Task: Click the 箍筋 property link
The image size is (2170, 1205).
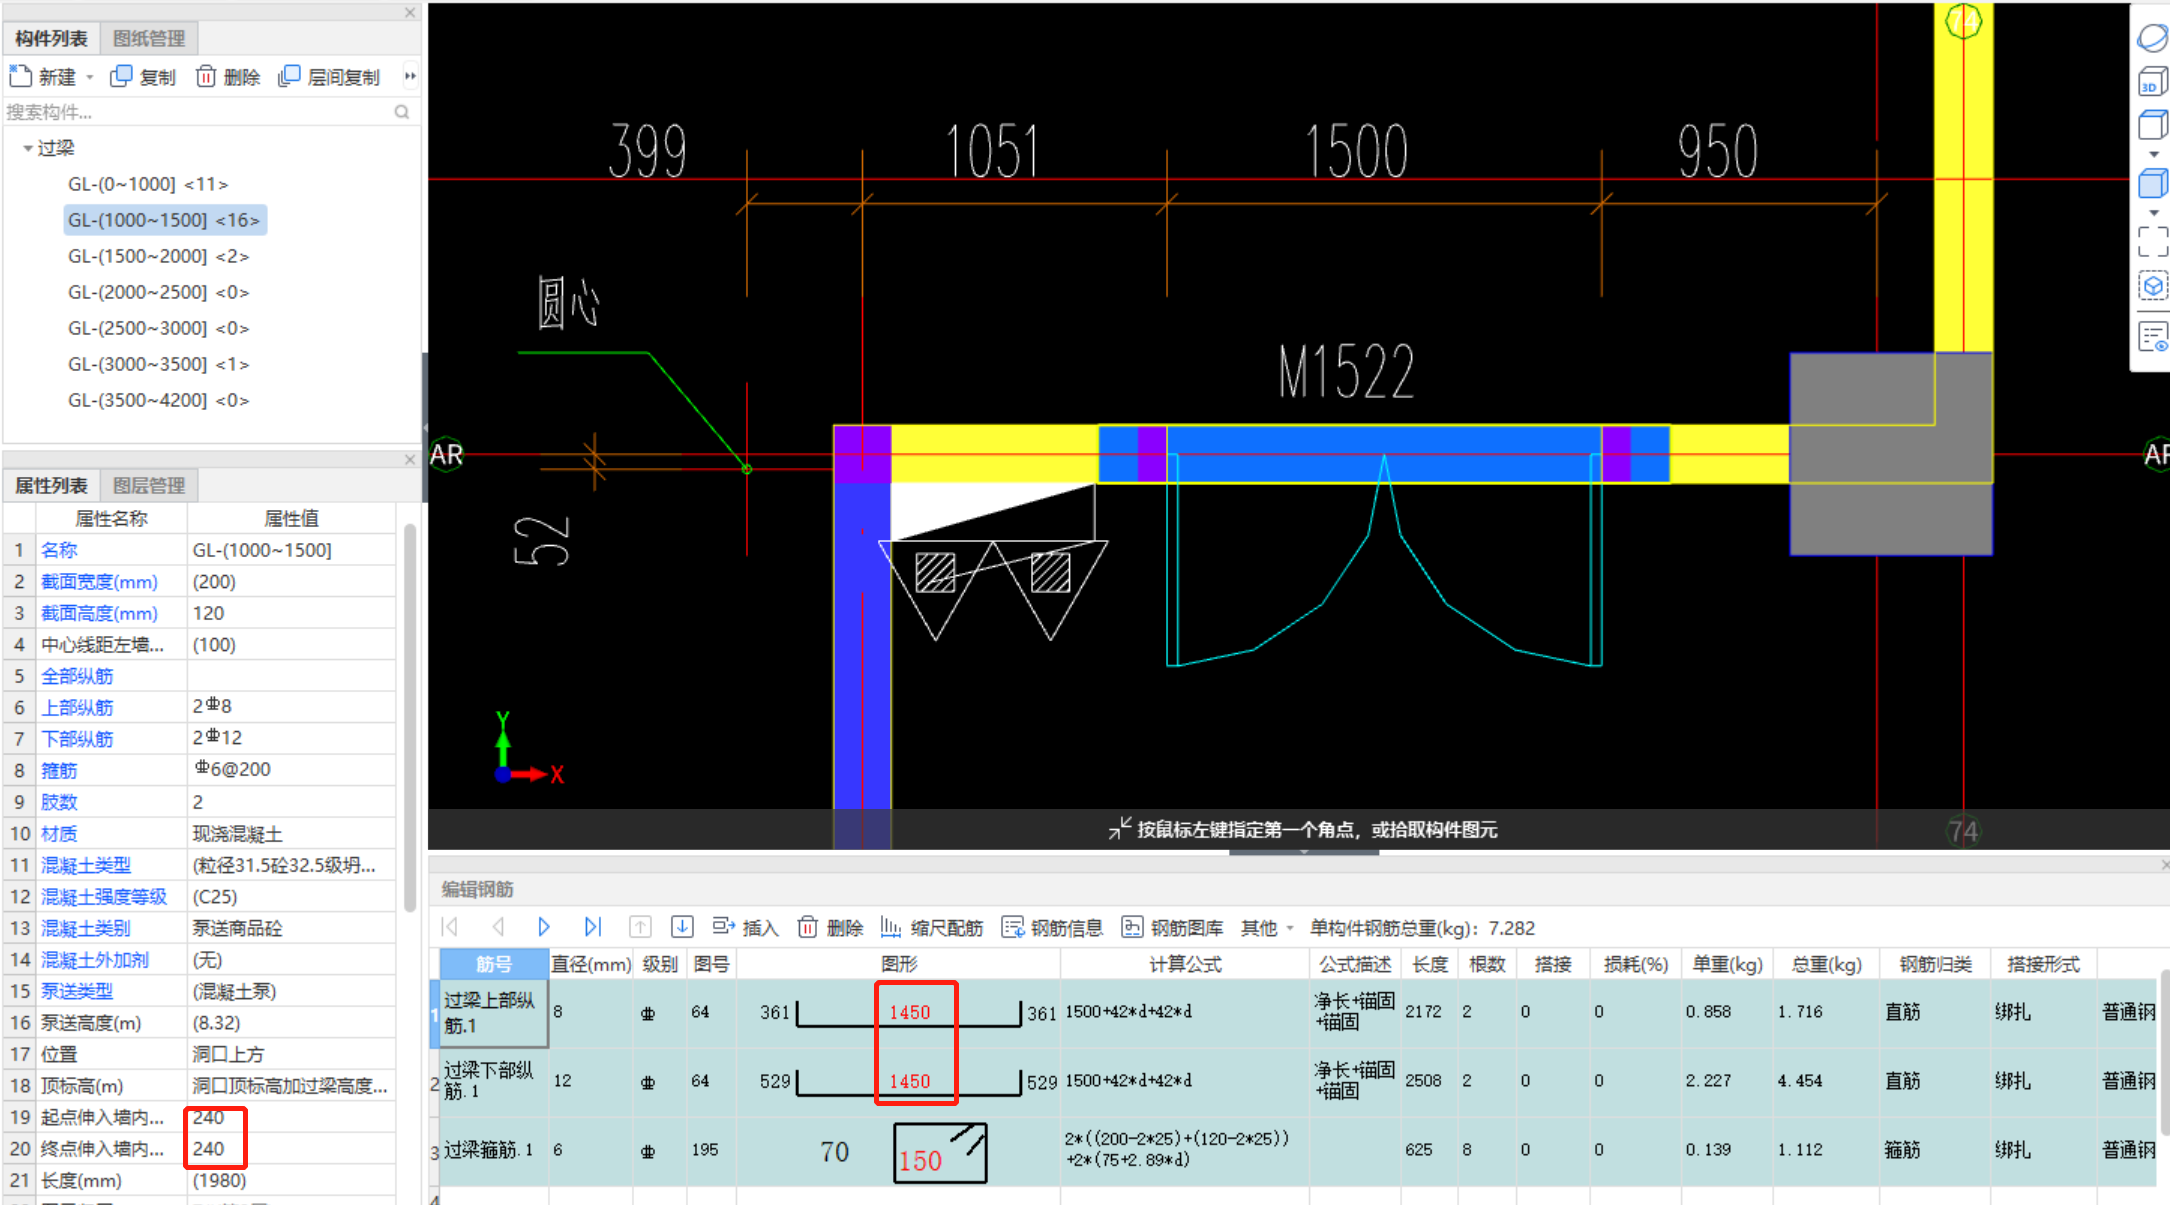Action: point(59,771)
